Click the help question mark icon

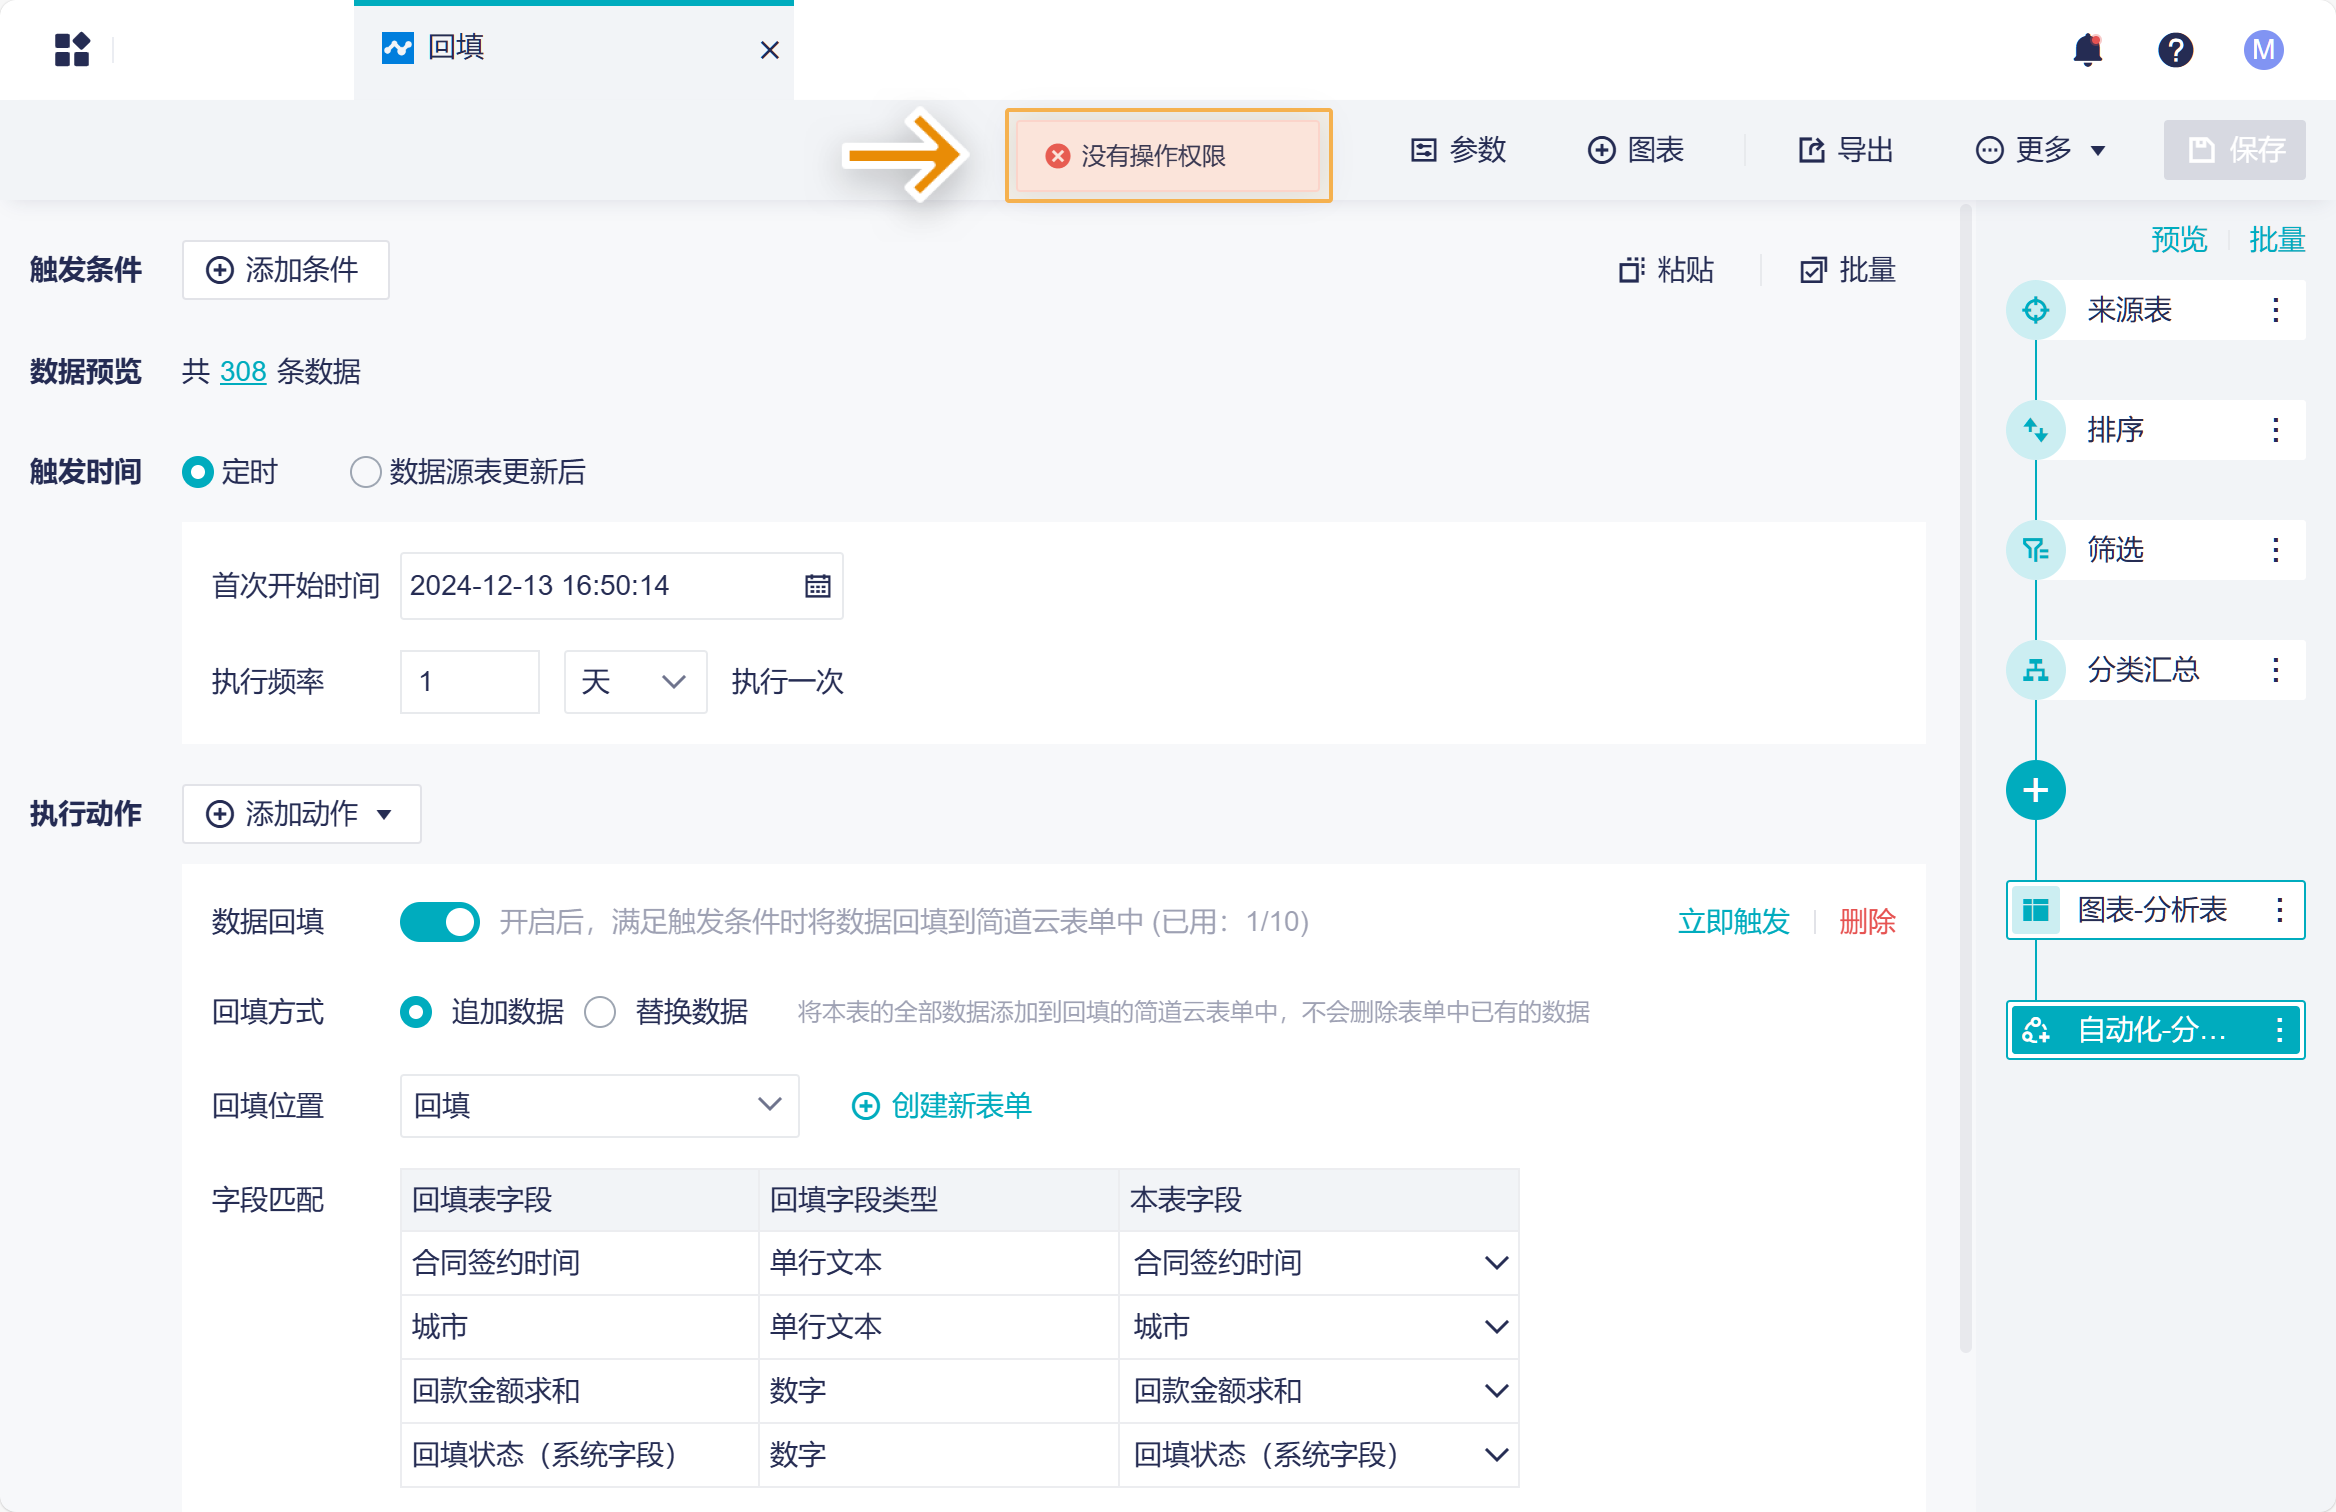(x=2175, y=50)
